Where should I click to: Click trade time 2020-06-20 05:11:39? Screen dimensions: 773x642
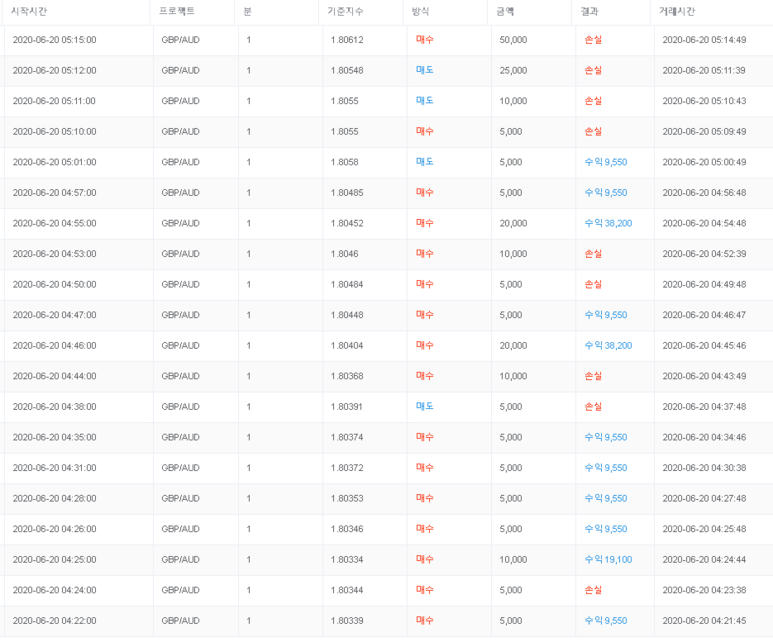click(x=703, y=71)
